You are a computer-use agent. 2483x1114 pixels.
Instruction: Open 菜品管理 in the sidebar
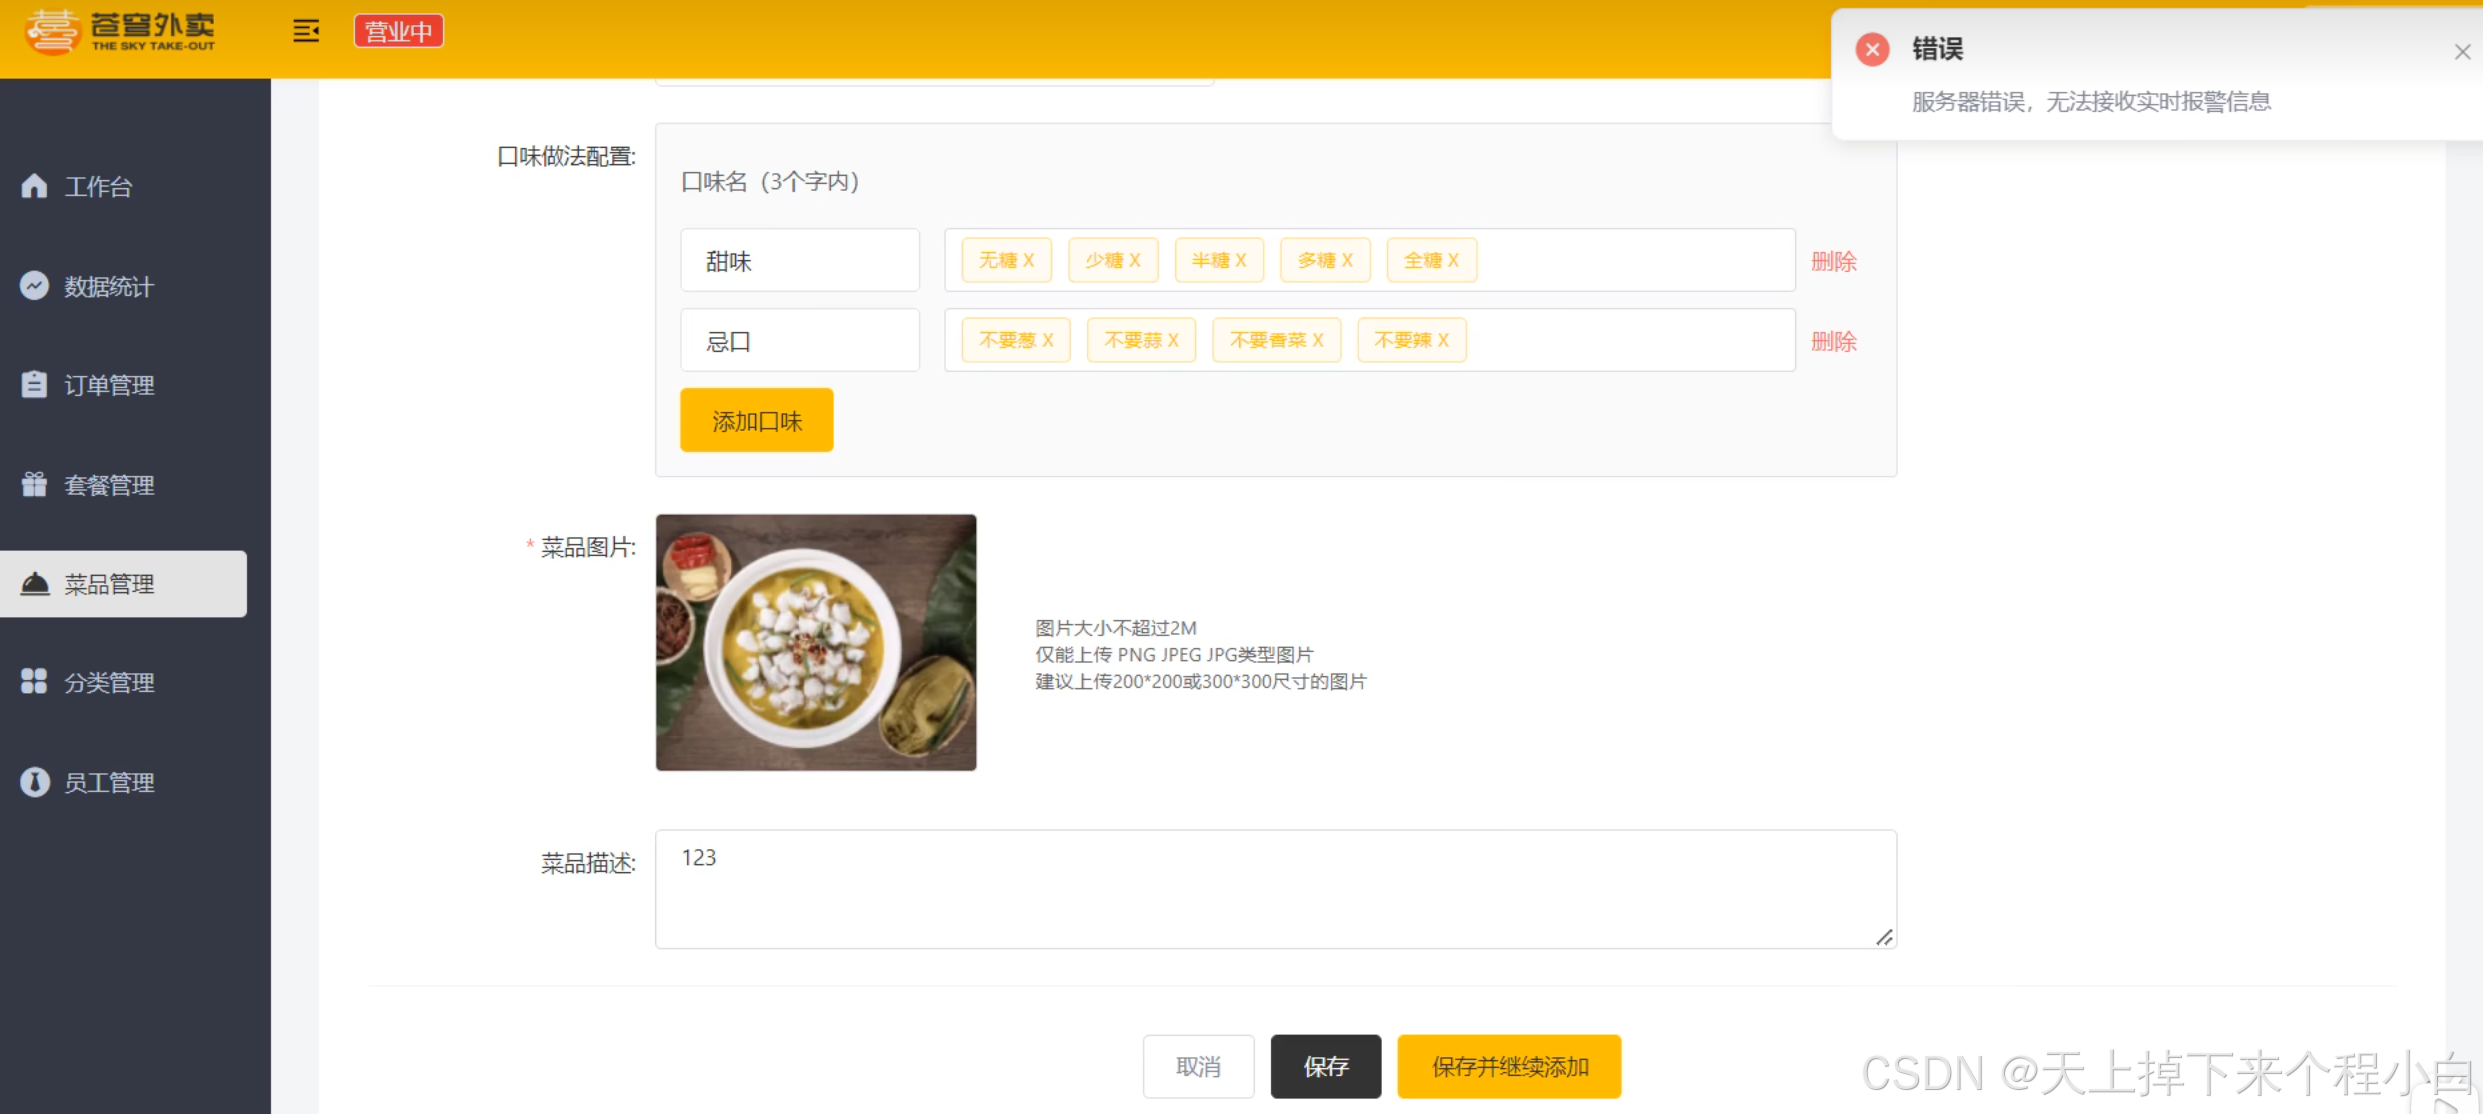pos(109,584)
